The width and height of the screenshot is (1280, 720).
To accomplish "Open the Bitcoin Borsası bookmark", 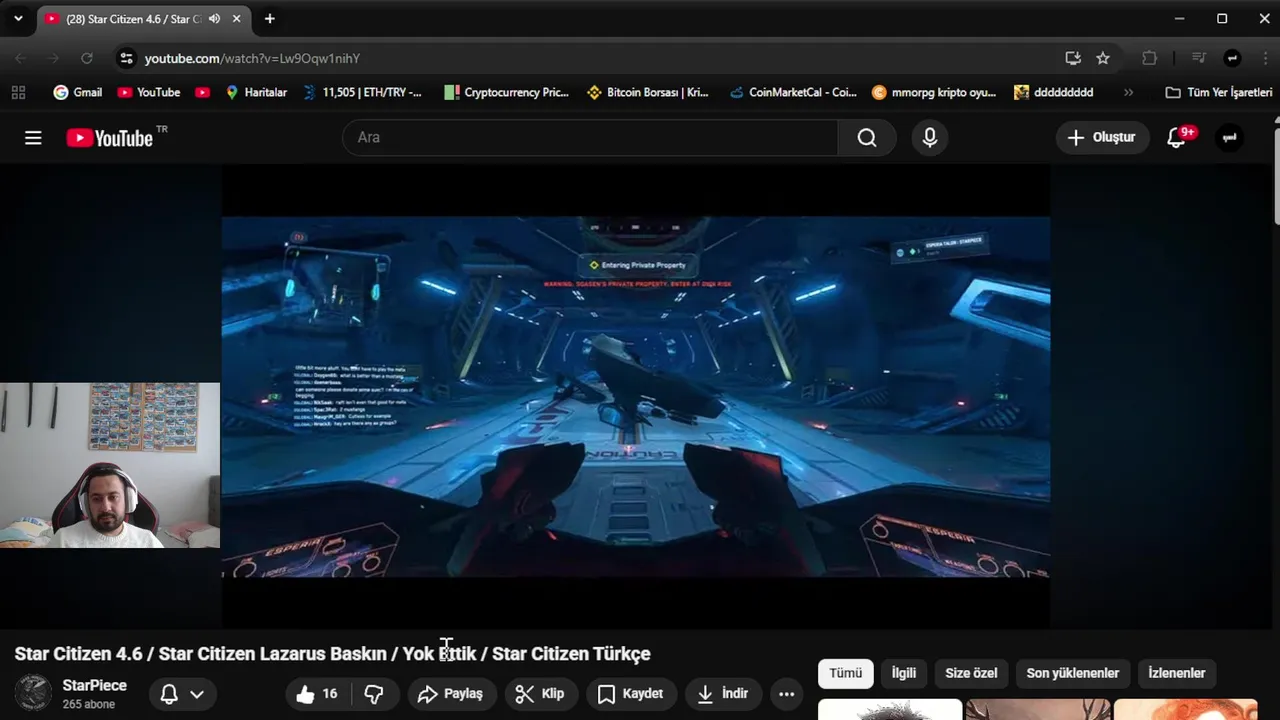I will 648,92.
